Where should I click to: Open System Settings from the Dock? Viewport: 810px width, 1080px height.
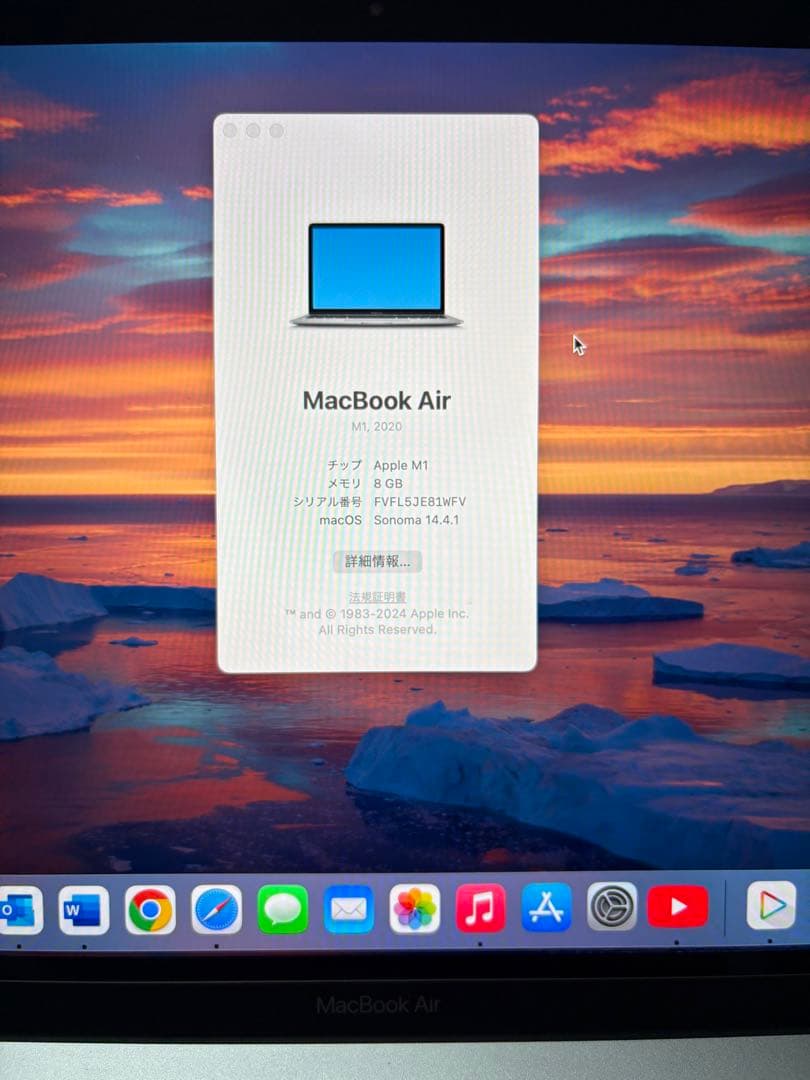tap(613, 908)
